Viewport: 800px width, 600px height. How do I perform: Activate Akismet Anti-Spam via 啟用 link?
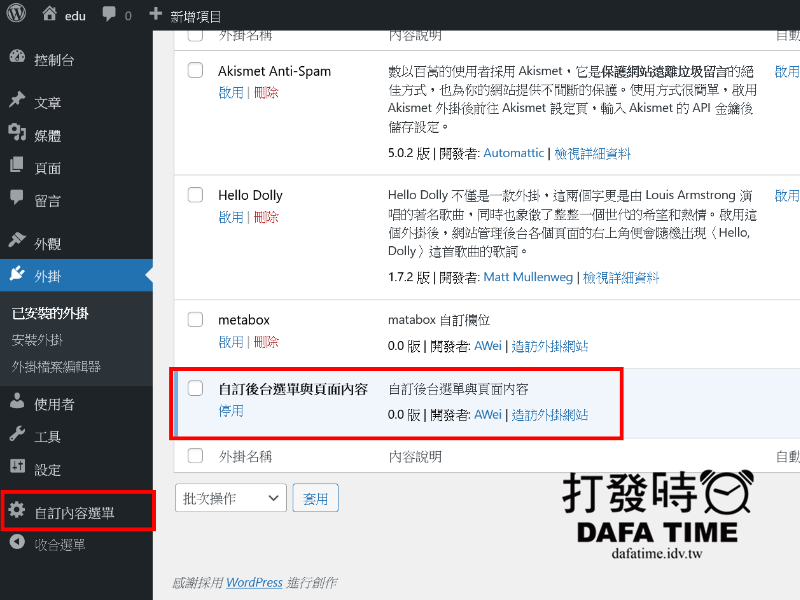[x=231, y=92]
